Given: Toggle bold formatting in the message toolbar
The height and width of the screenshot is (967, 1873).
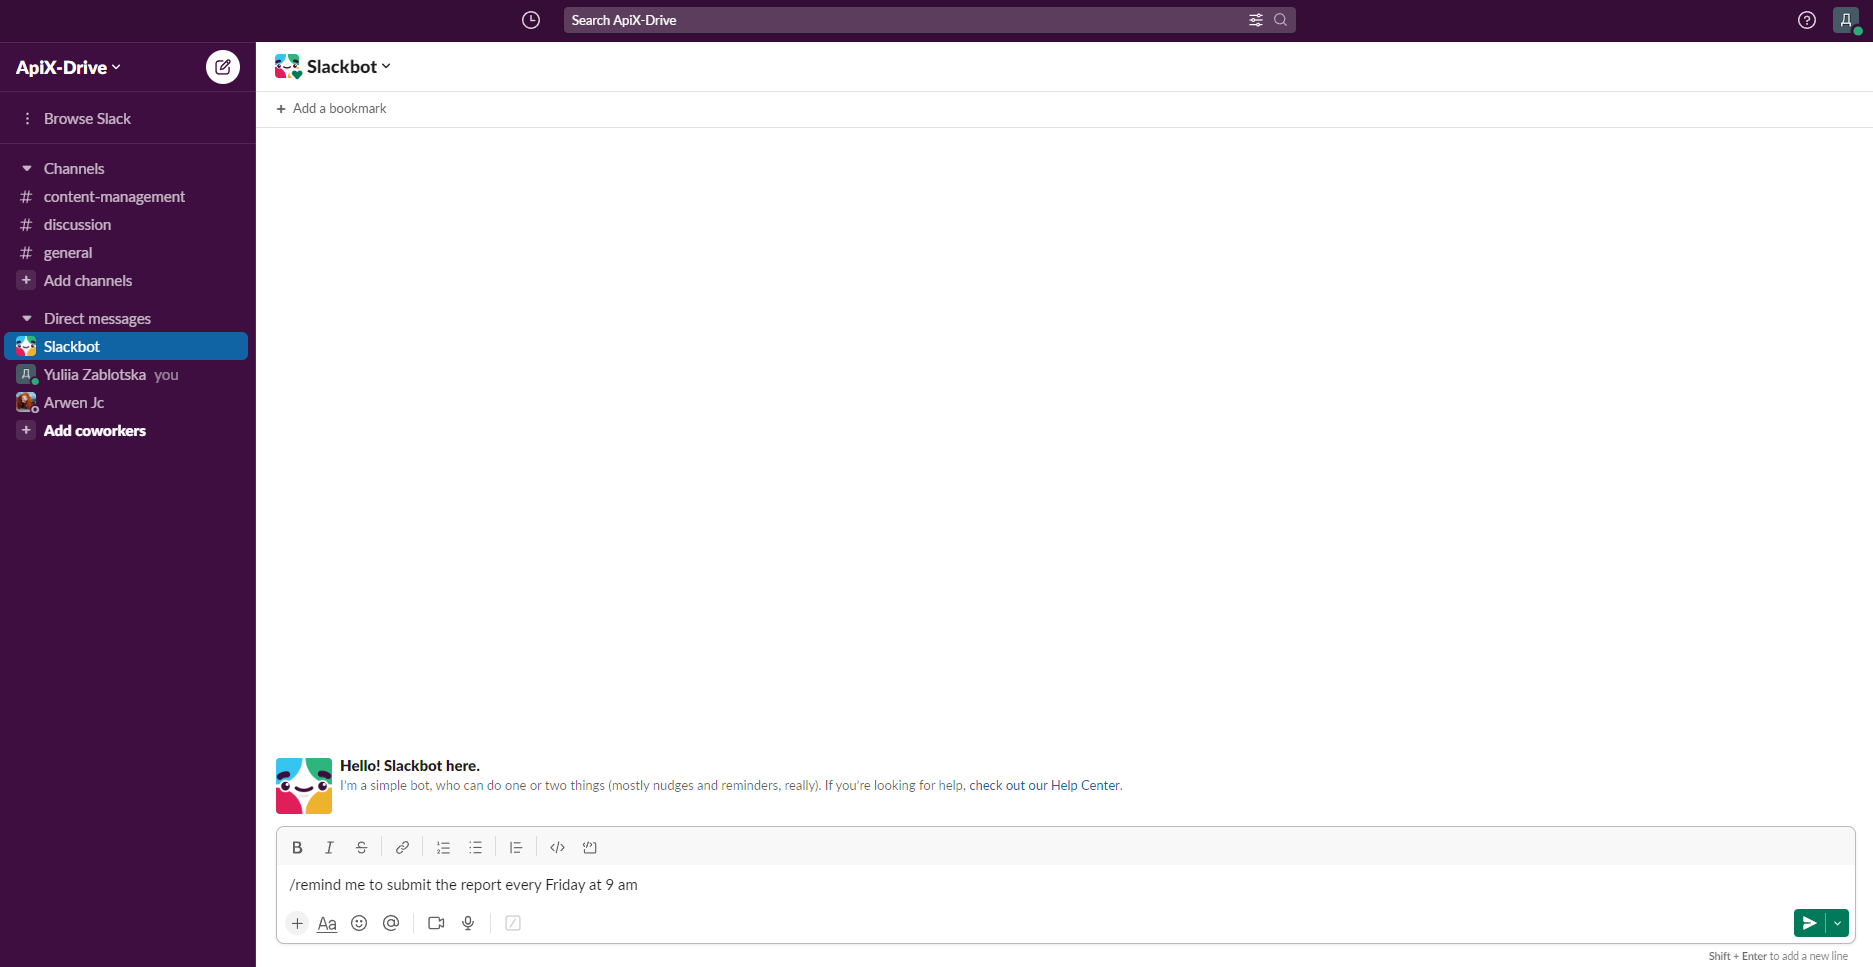Looking at the screenshot, I should [297, 847].
